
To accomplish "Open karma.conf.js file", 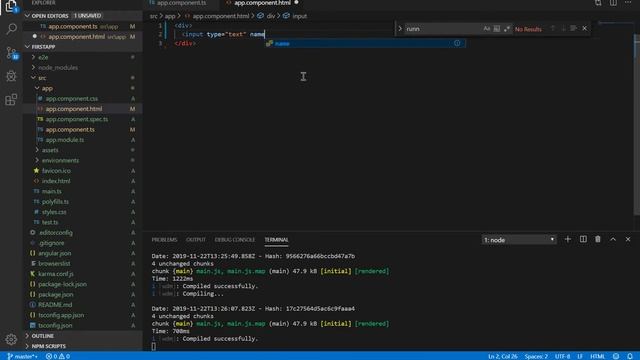I will pos(56,274).
